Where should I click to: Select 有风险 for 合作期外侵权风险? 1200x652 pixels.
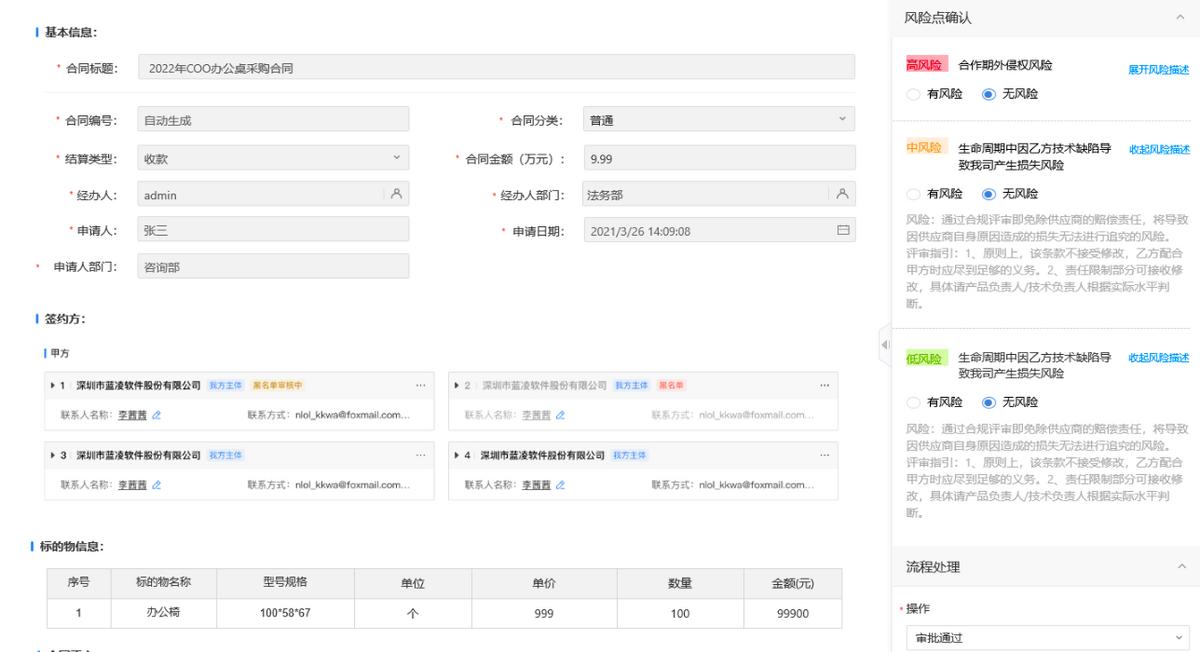(x=911, y=94)
